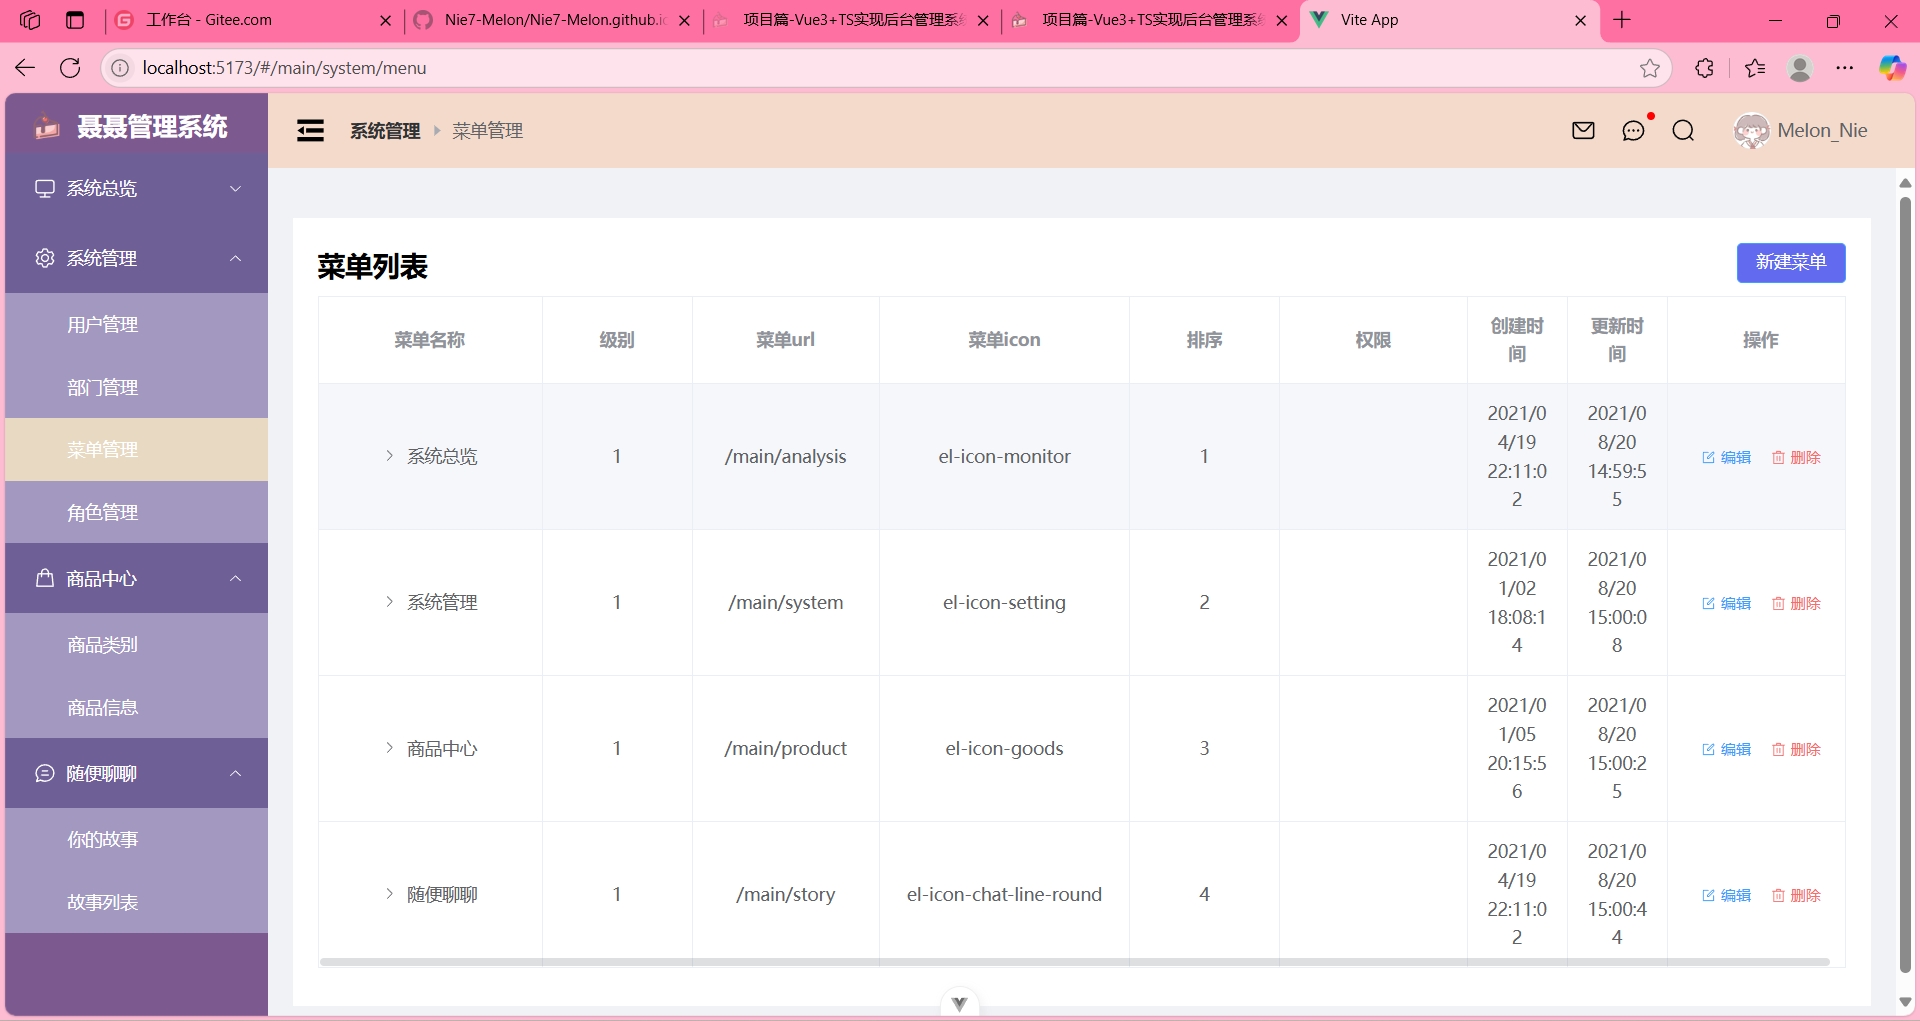Click the Vue devtools toggle at page bottom

point(959,1004)
